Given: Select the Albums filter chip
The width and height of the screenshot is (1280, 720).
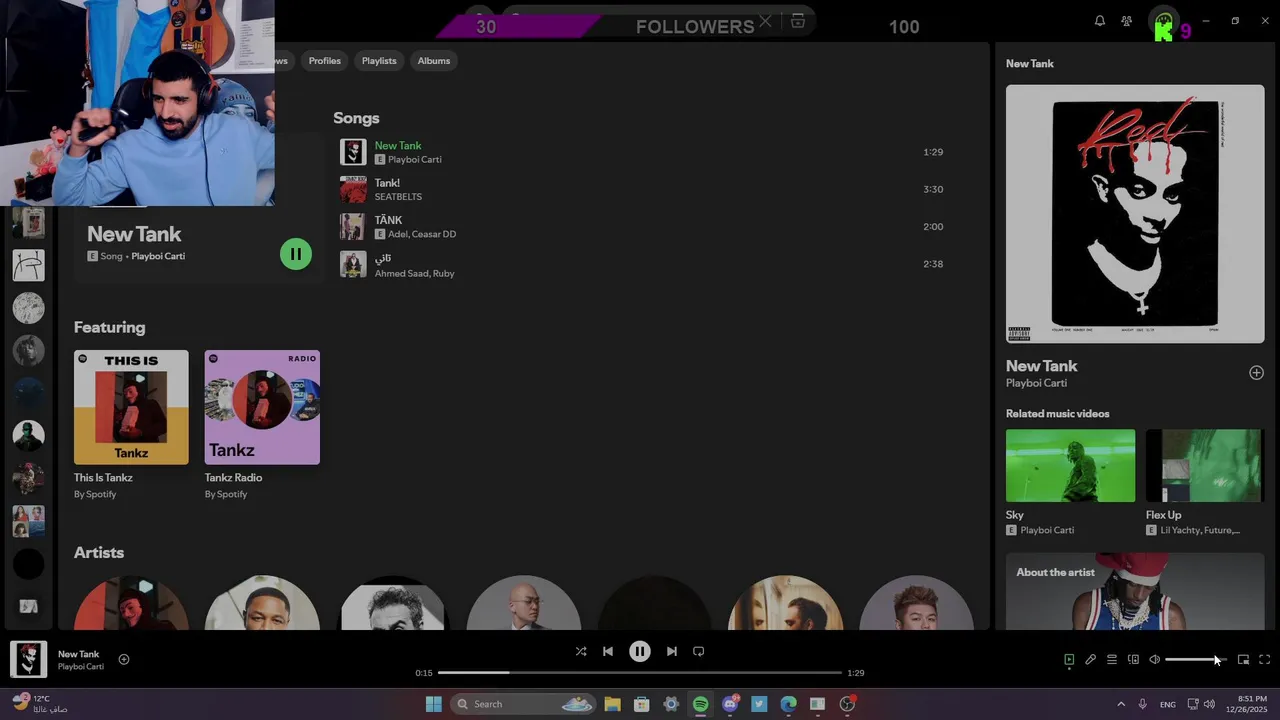Looking at the screenshot, I should [434, 61].
